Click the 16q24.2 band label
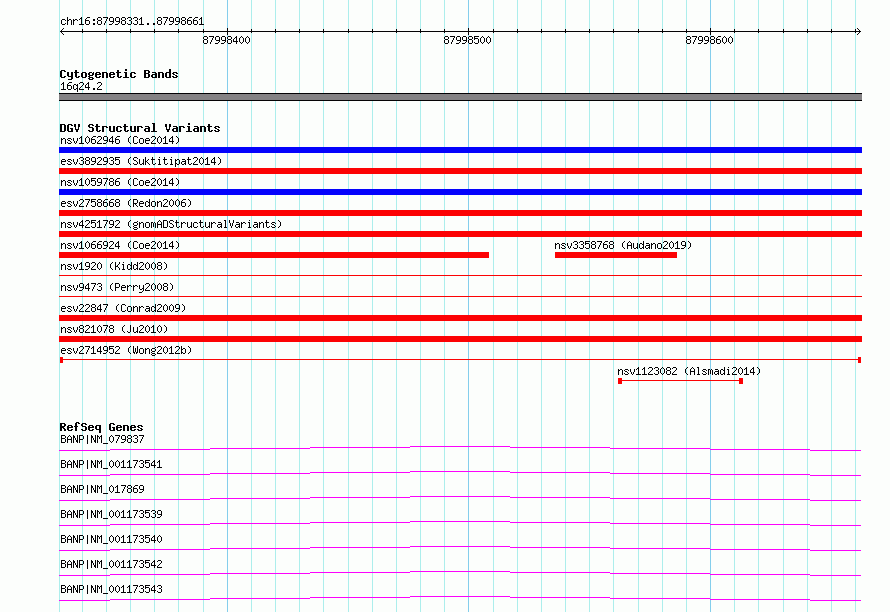Viewport: 890px width, 612px height. pos(81,86)
